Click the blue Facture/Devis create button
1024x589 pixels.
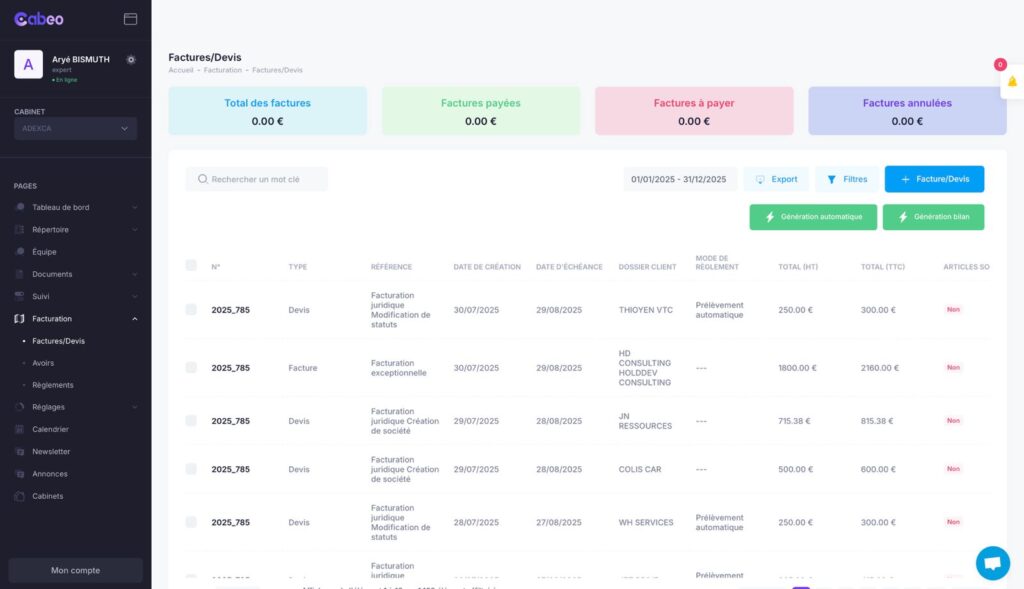click(934, 179)
